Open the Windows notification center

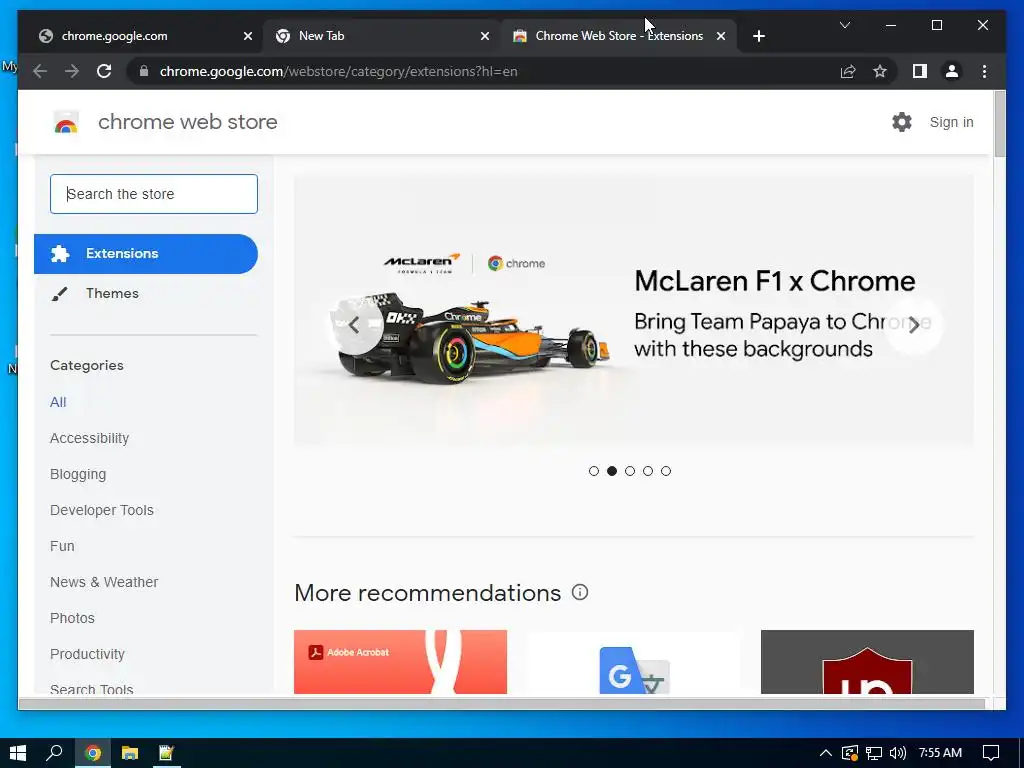991,753
